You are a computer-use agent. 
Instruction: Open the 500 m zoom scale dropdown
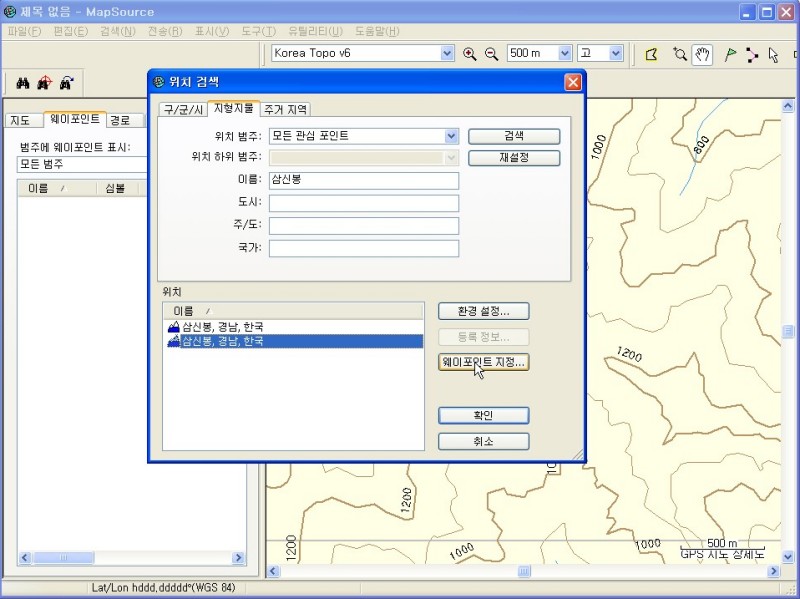coord(565,53)
